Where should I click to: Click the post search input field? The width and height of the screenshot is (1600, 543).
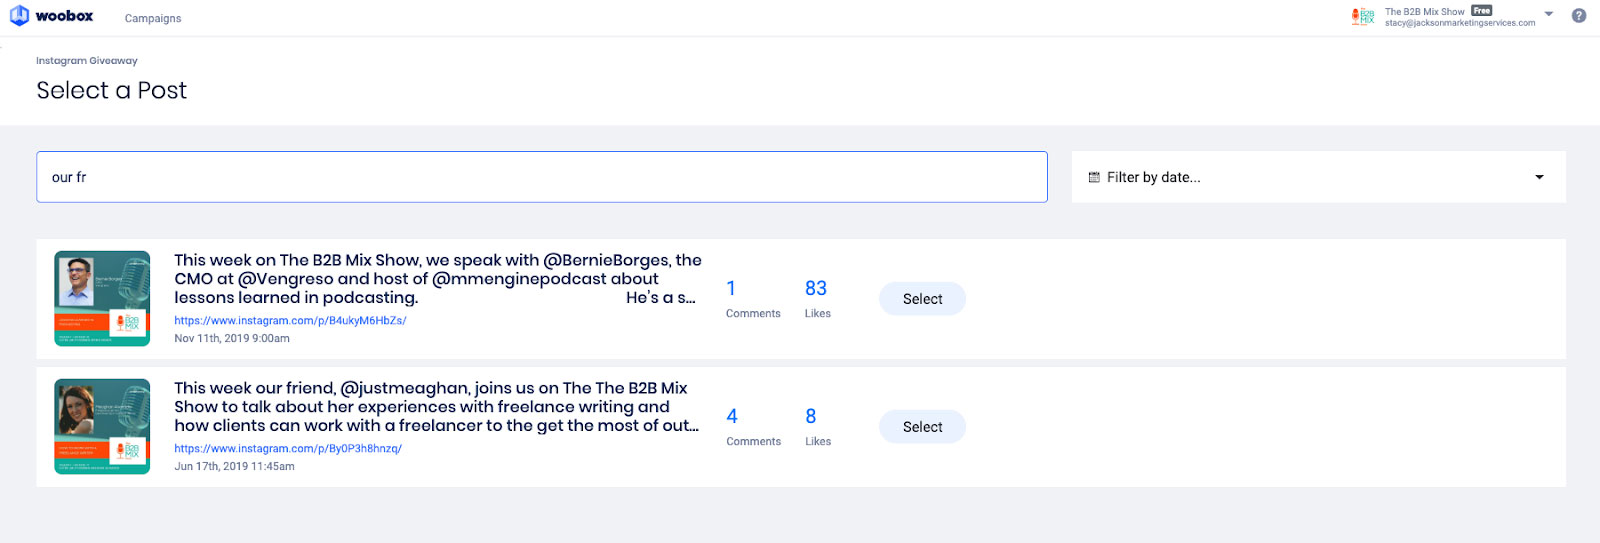click(542, 177)
